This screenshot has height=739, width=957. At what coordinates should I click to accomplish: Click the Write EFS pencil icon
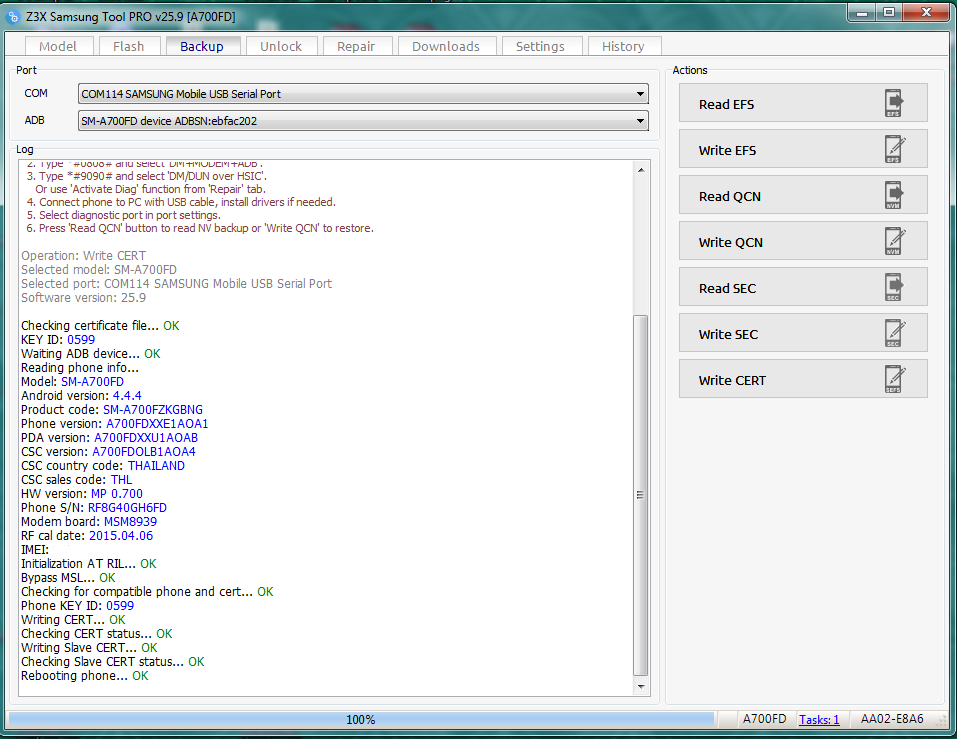[894, 149]
